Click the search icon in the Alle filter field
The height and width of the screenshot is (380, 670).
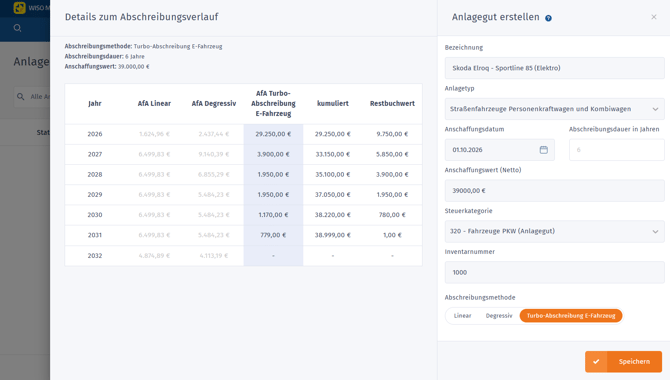21,97
